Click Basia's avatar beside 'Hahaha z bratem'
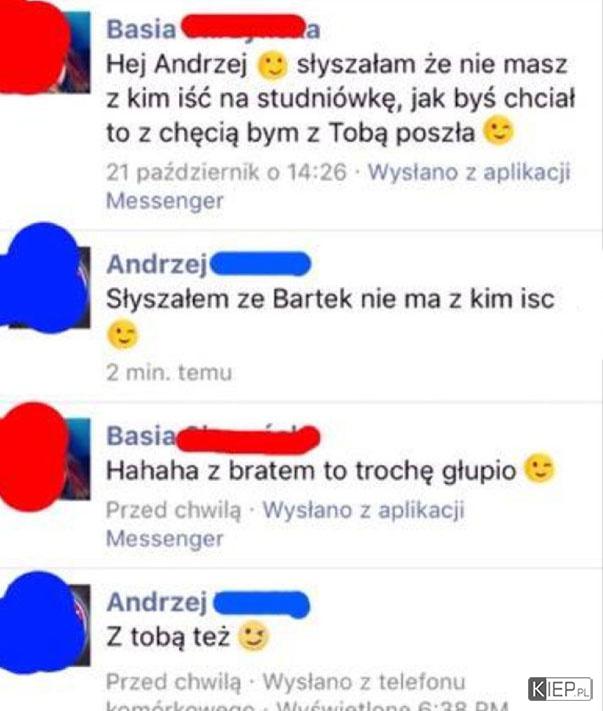Viewport: 603px width, 711px height. pyautogui.click(x=44, y=457)
